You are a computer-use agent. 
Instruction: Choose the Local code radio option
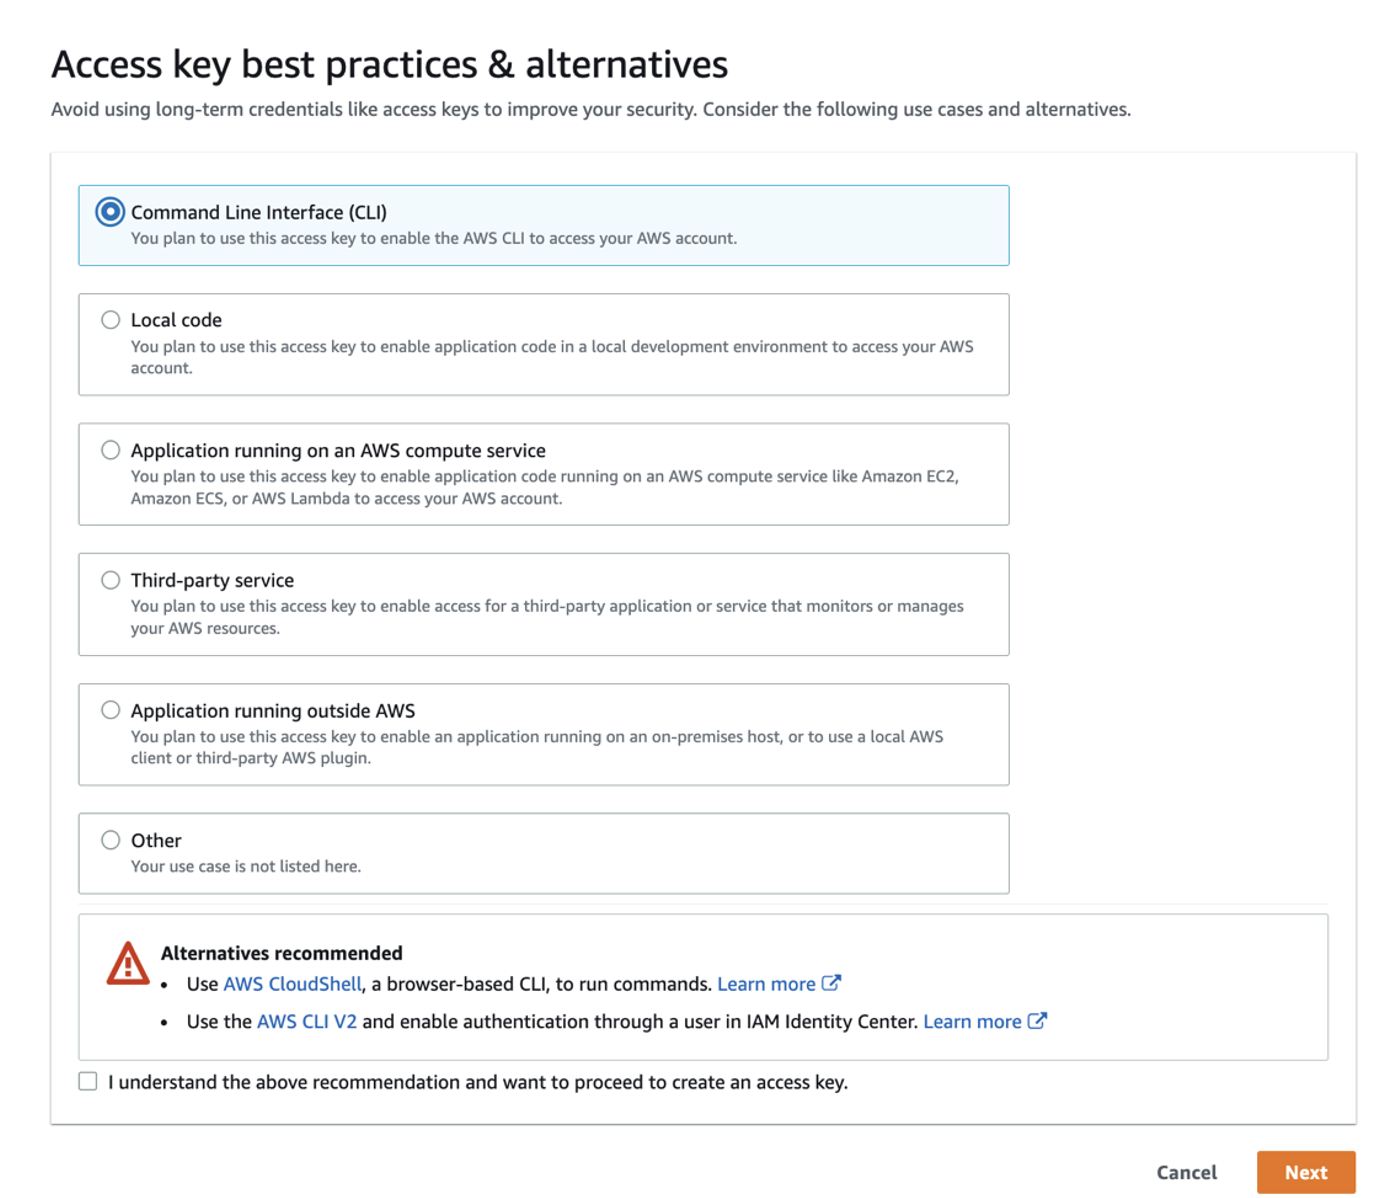coord(110,320)
